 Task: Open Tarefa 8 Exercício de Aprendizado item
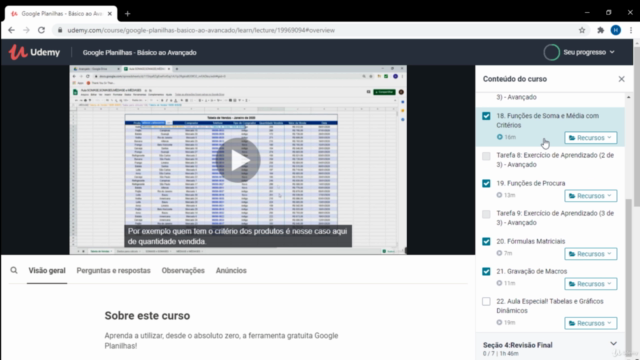click(x=555, y=160)
